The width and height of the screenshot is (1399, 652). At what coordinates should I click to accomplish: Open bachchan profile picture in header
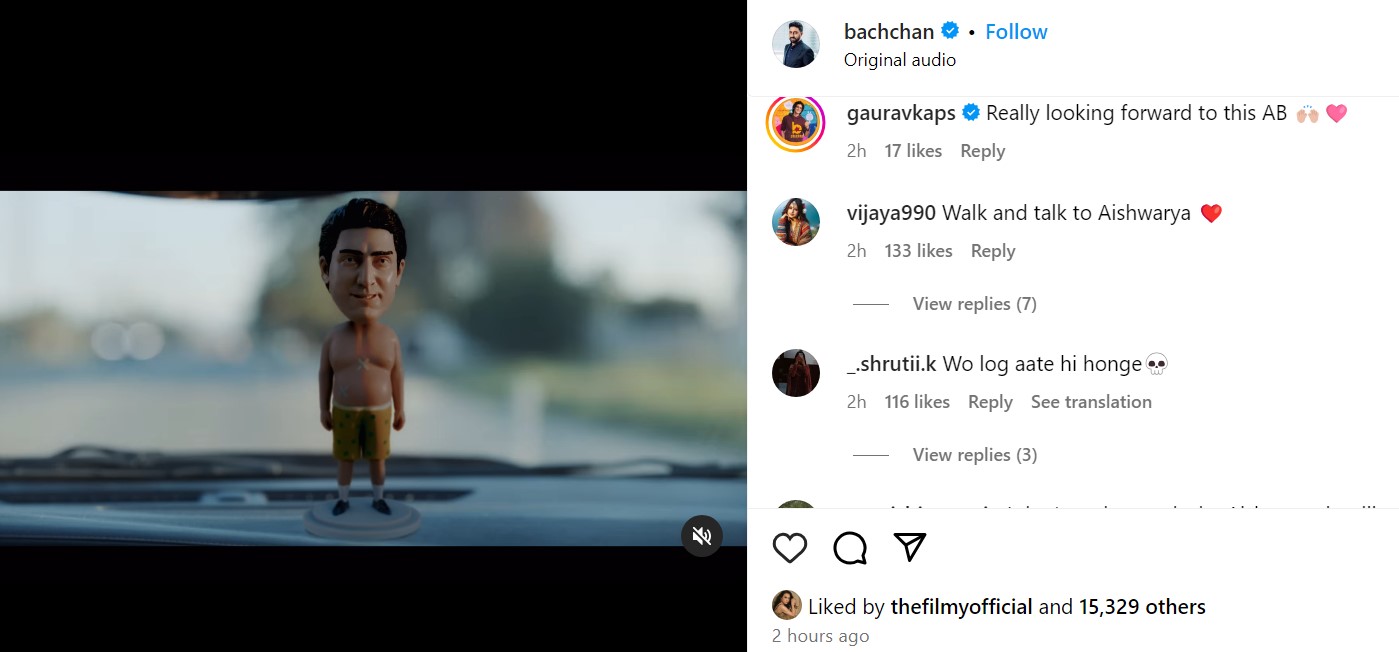click(796, 44)
